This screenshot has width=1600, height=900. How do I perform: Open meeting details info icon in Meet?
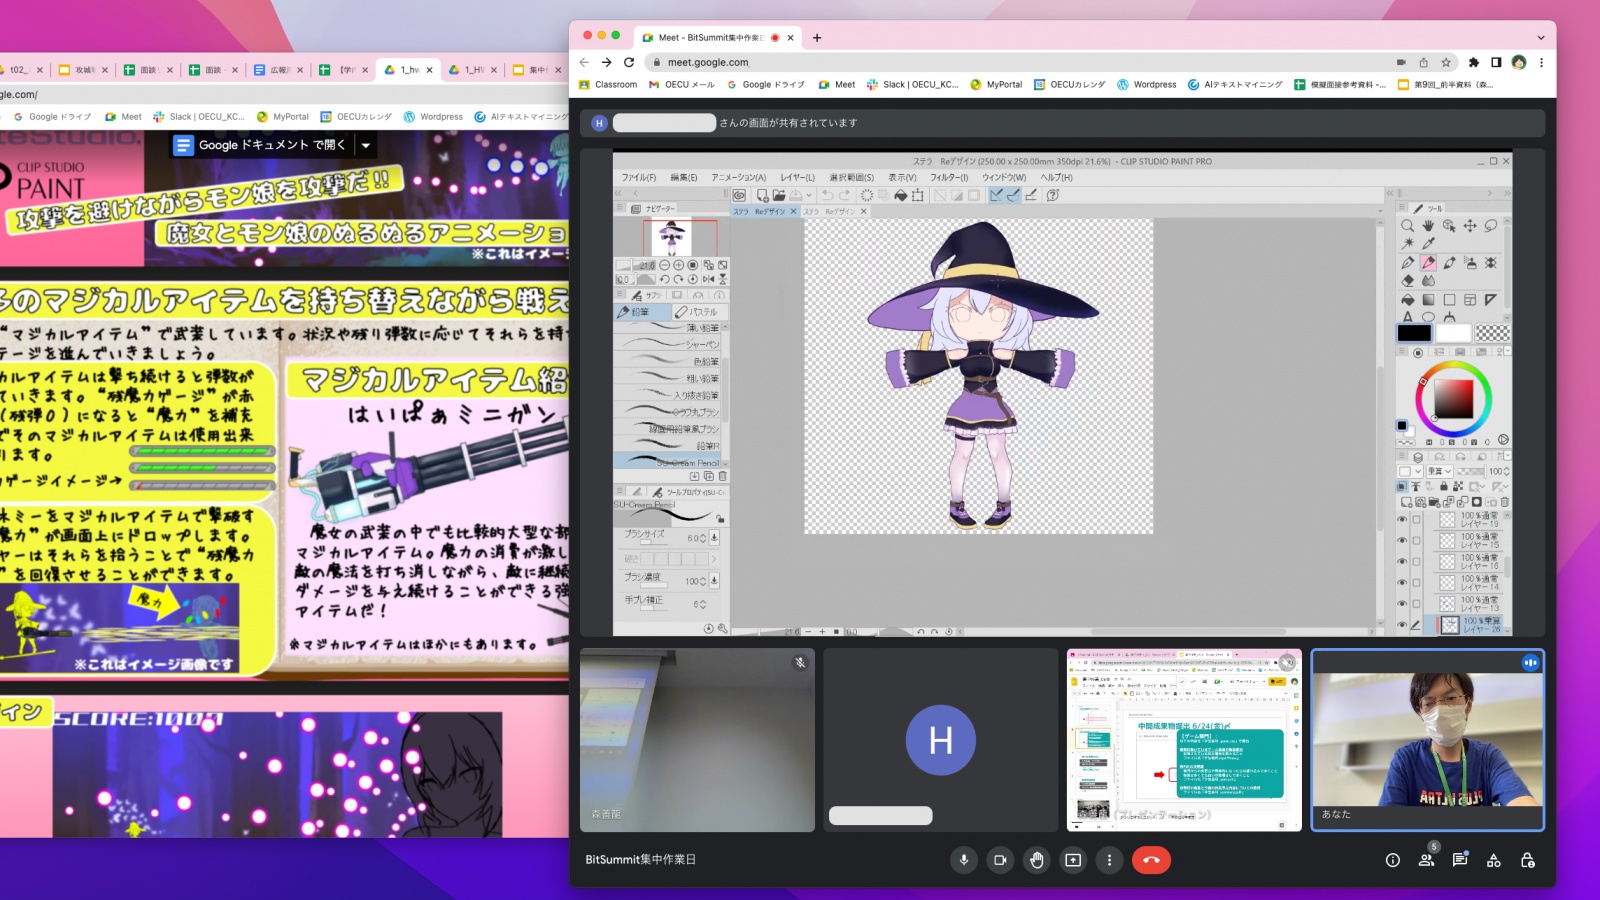point(1392,860)
